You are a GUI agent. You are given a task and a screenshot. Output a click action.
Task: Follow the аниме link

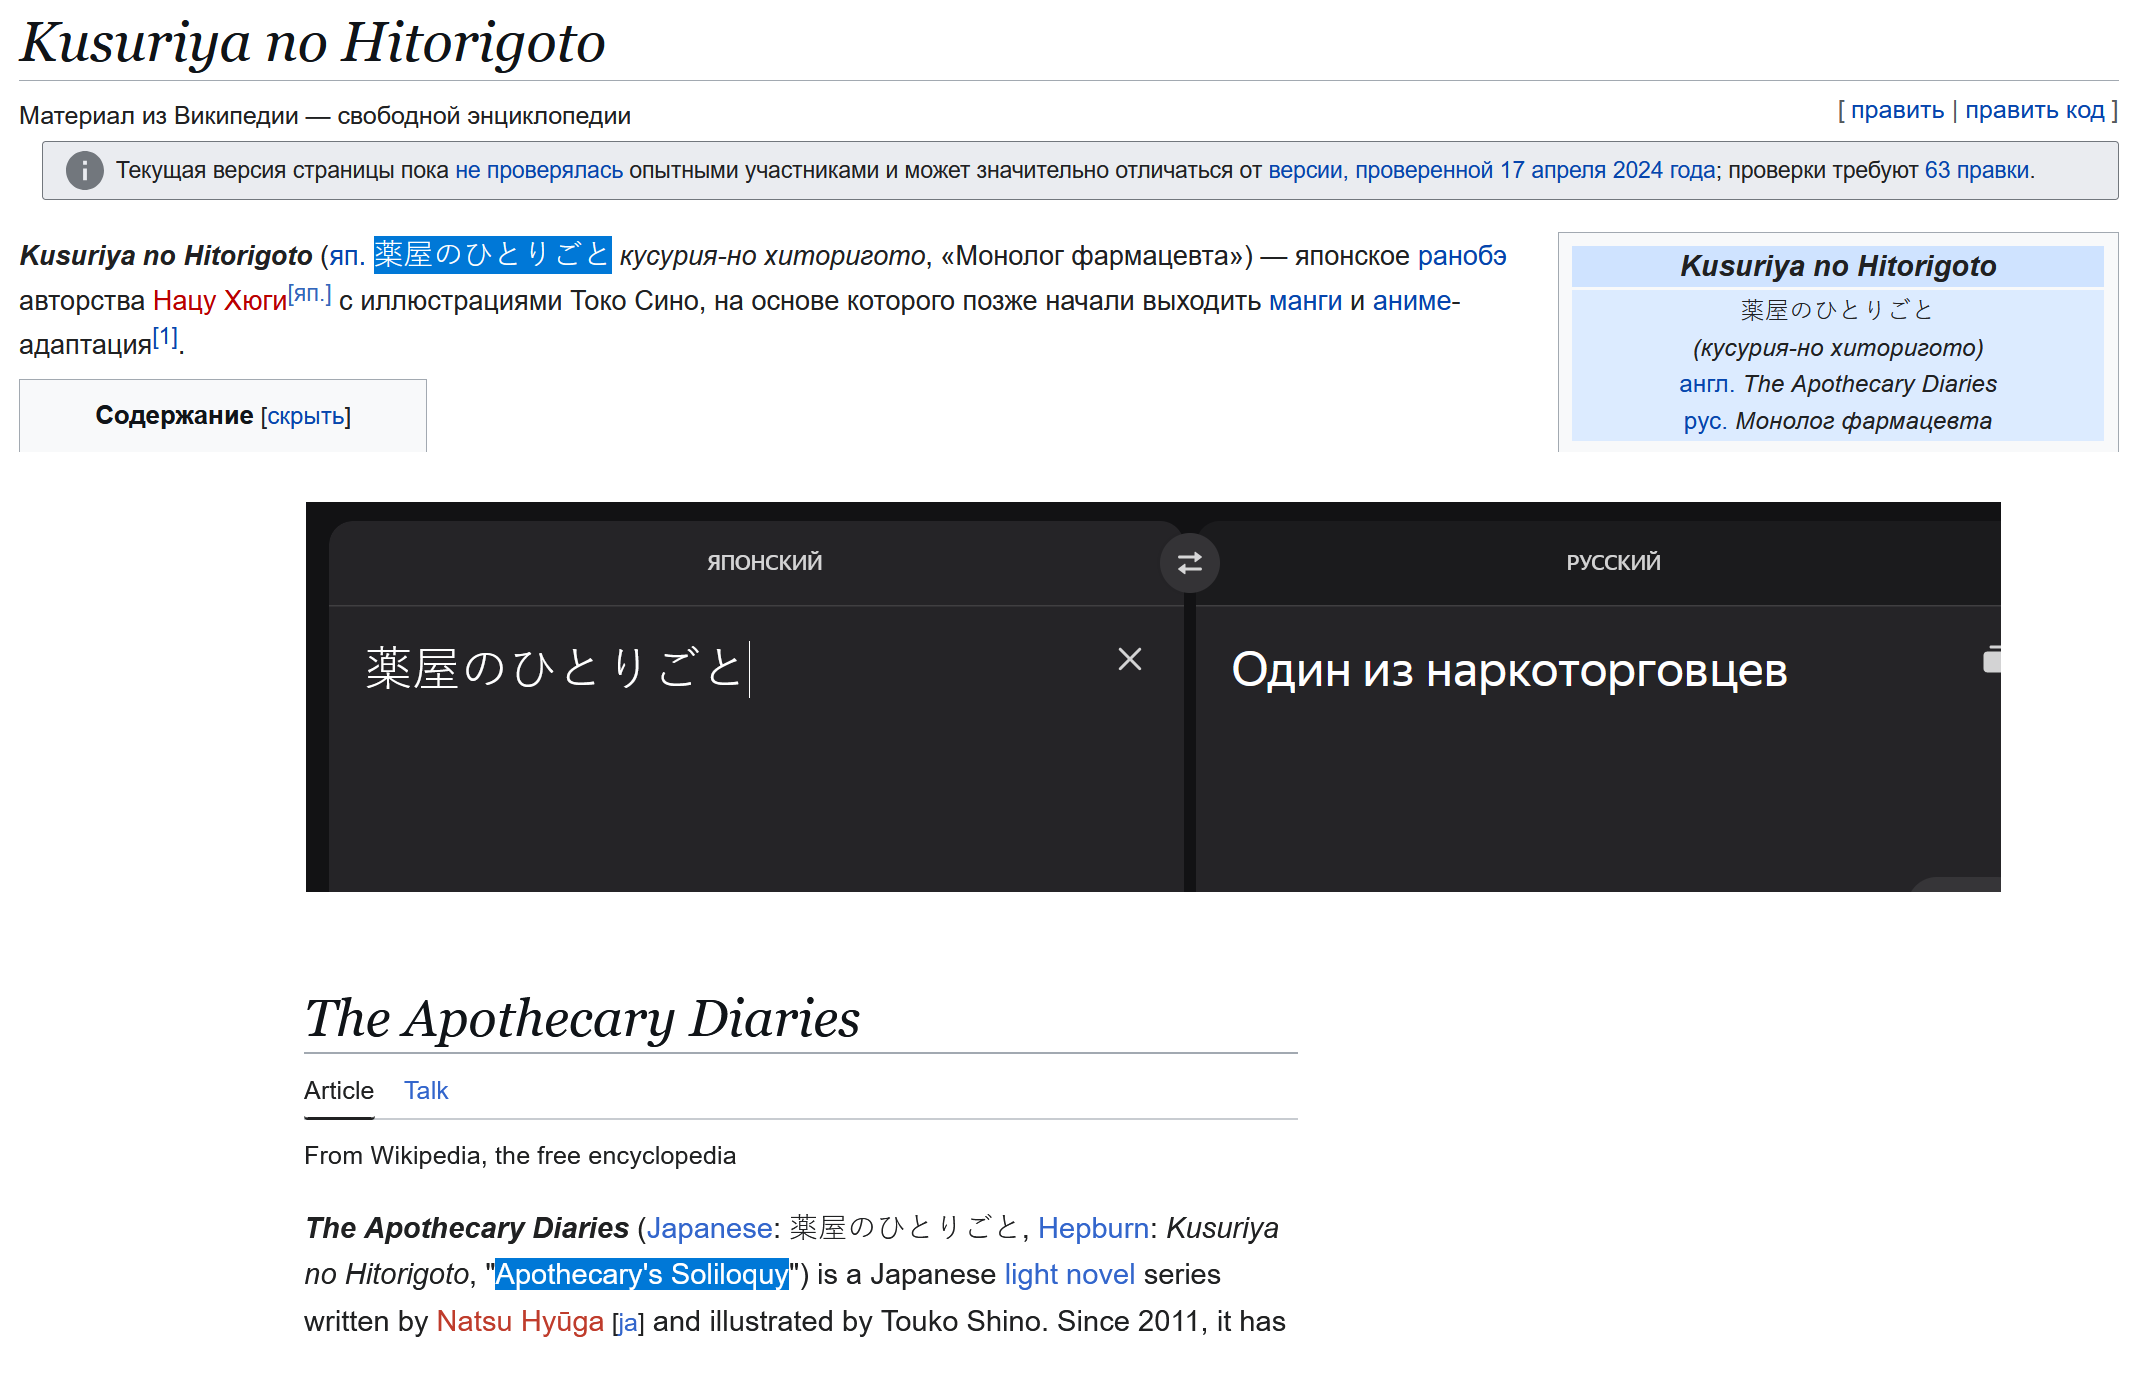point(1412,301)
